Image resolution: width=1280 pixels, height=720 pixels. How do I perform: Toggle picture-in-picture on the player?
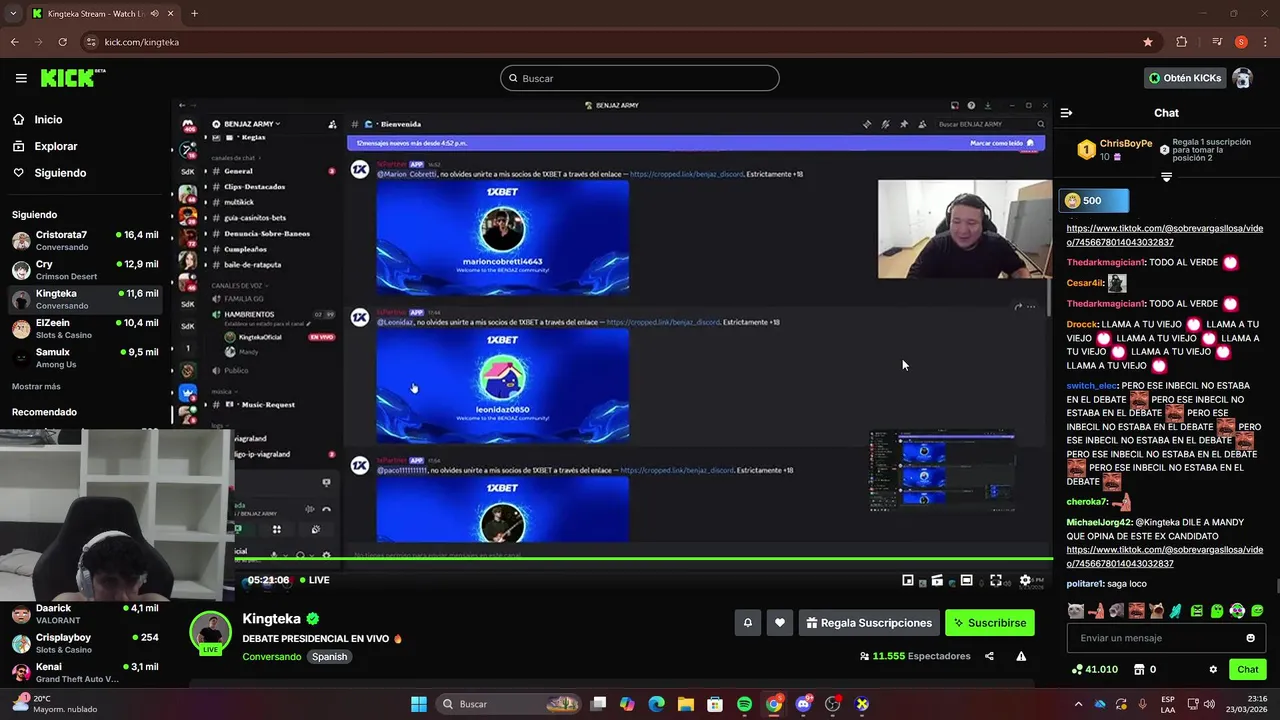pyautogui.click(x=908, y=580)
